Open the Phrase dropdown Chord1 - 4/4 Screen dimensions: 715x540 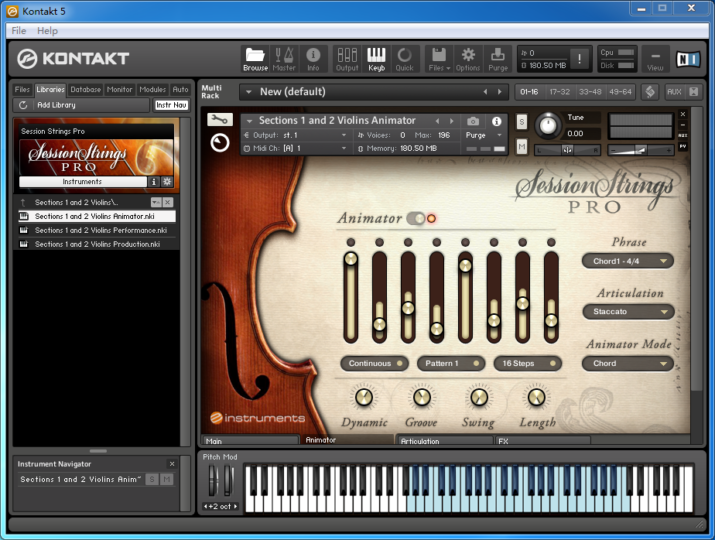tap(627, 261)
